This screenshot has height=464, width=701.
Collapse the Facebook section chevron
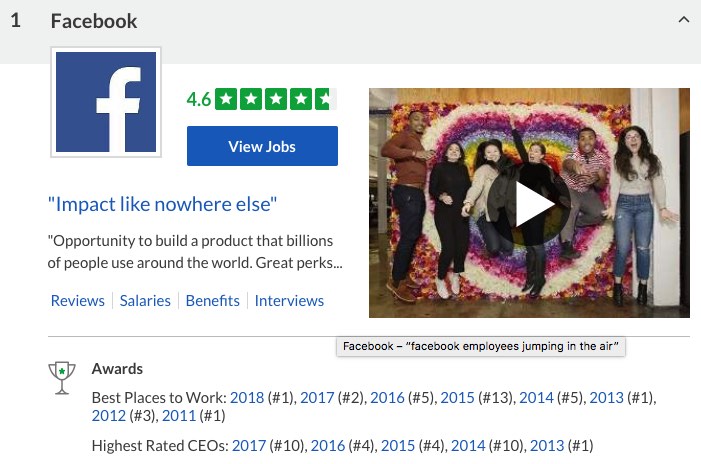click(684, 20)
